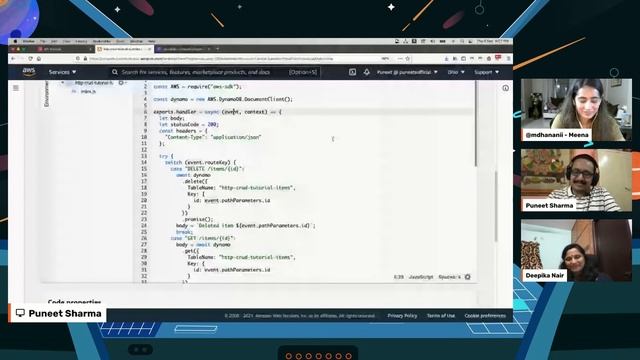Open Cookie preferences
This screenshot has height=360, width=640.
[x=485, y=316]
